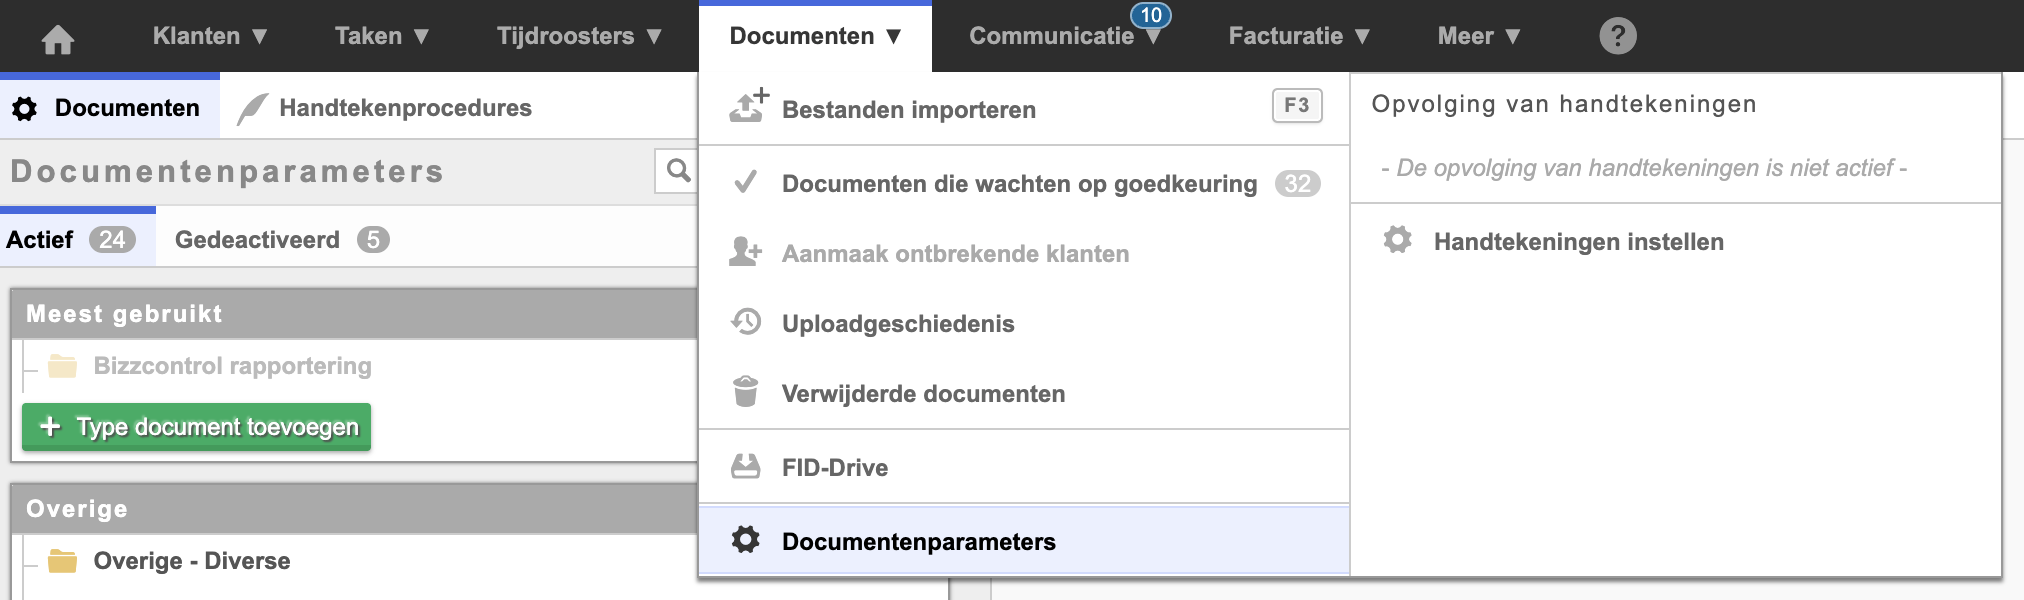
Task: Click the FID-Drive drive icon
Action: (745, 466)
